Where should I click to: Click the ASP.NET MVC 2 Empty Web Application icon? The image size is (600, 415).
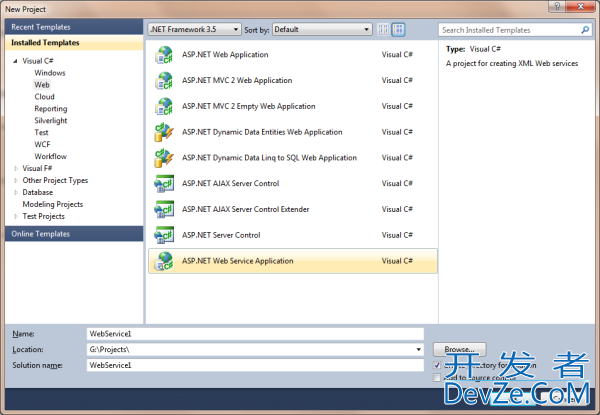tap(164, 106)
